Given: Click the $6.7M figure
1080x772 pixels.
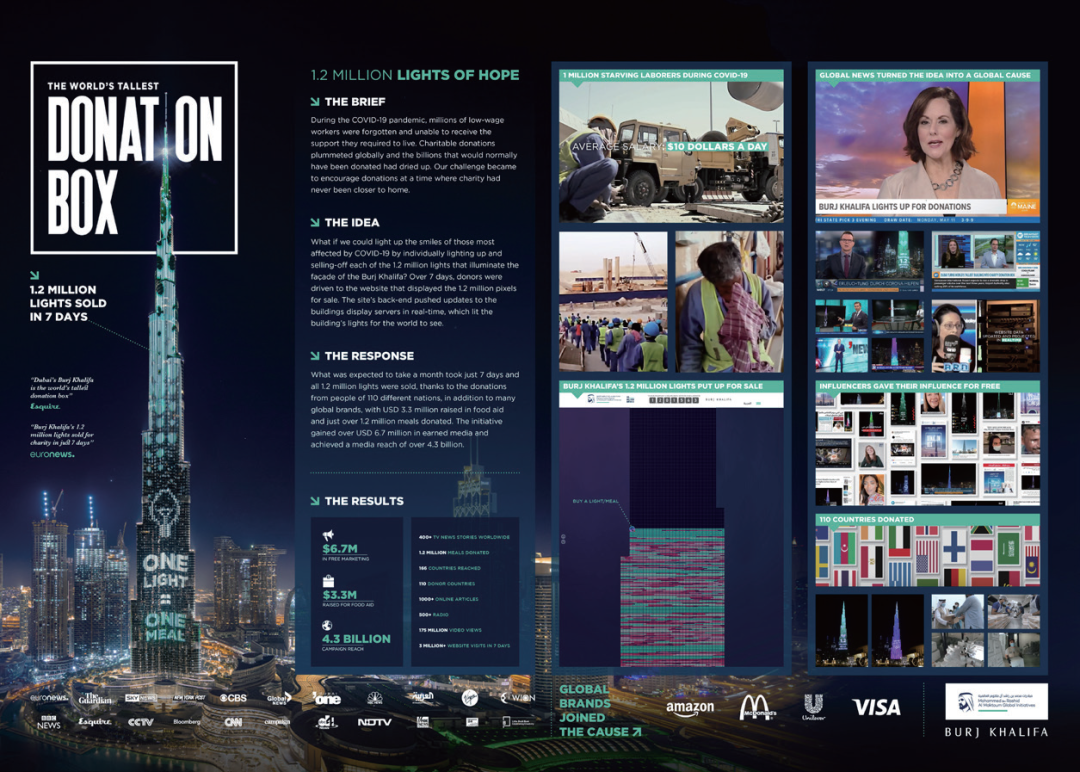Looking at the screenshot, I should pos(340,549).
